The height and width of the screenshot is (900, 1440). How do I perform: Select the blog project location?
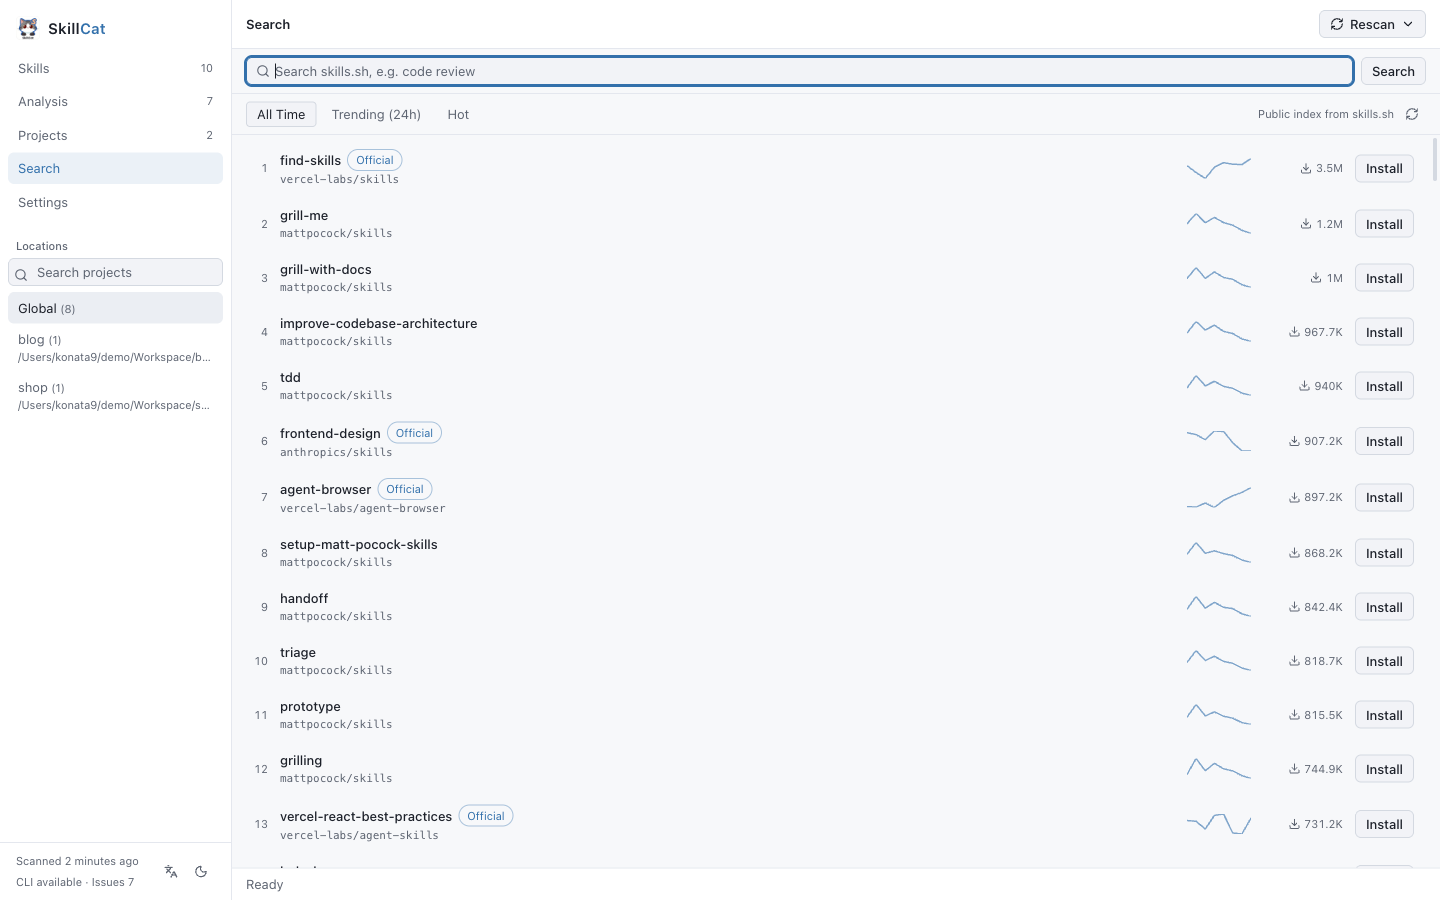(115, 348)
